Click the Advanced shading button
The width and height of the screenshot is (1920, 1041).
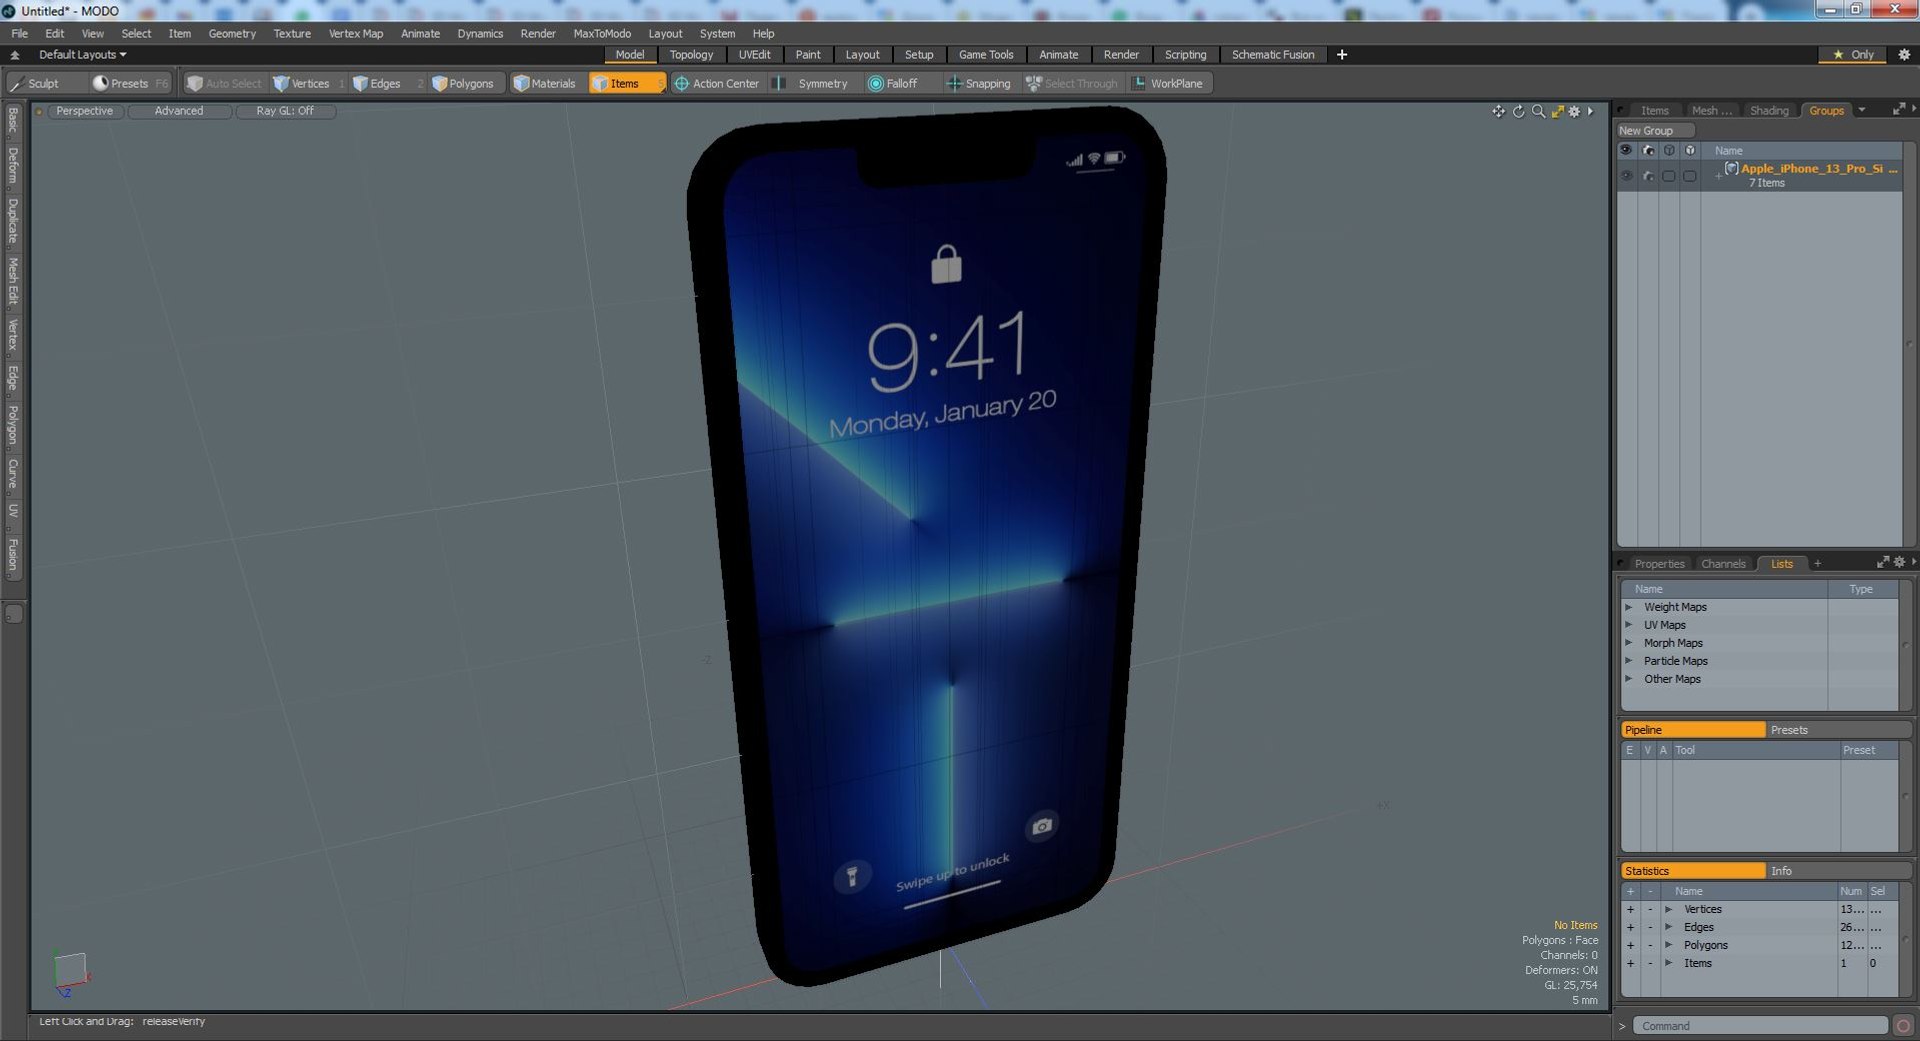(x=179, y=111)
